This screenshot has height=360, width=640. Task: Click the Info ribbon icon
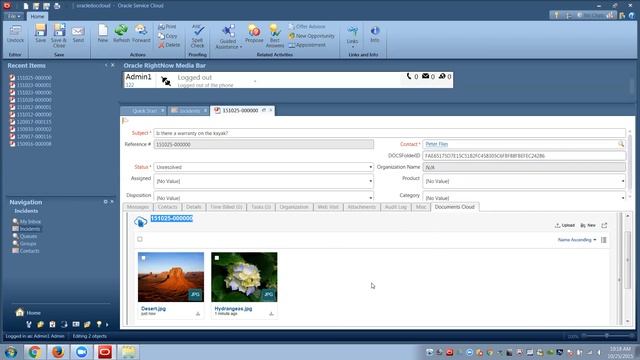point(375,34)
